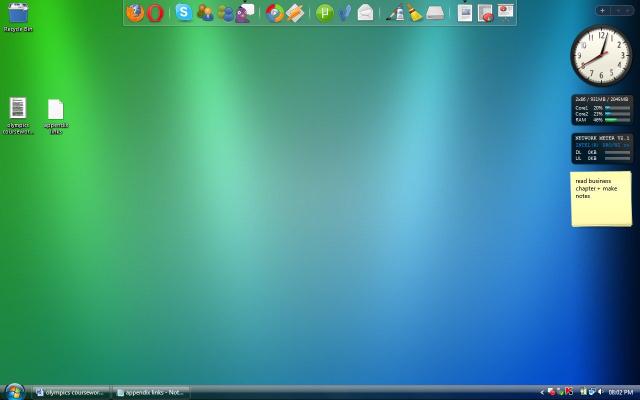Start Skype from the dock
Screen dimensions: 640x400
click(x=184, y=12)
